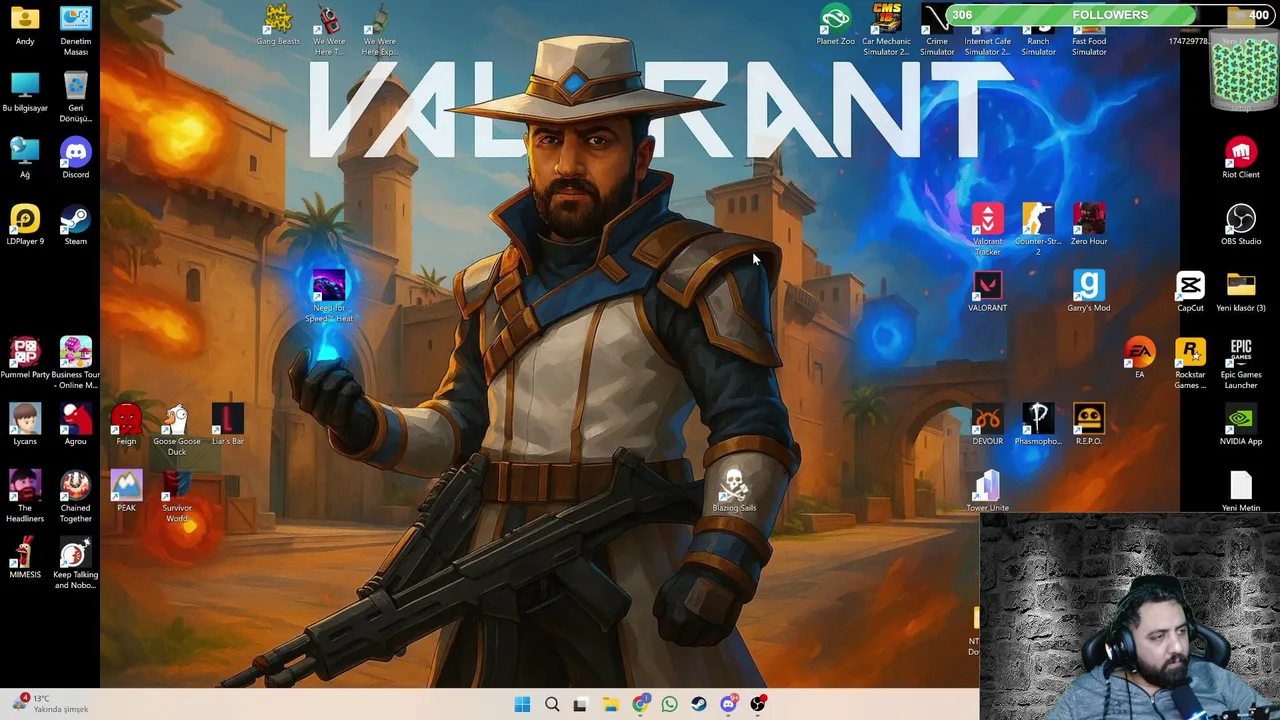Select Bu bilgisayar desktop icon
1280x720 pixels.
tap(25, 93)
